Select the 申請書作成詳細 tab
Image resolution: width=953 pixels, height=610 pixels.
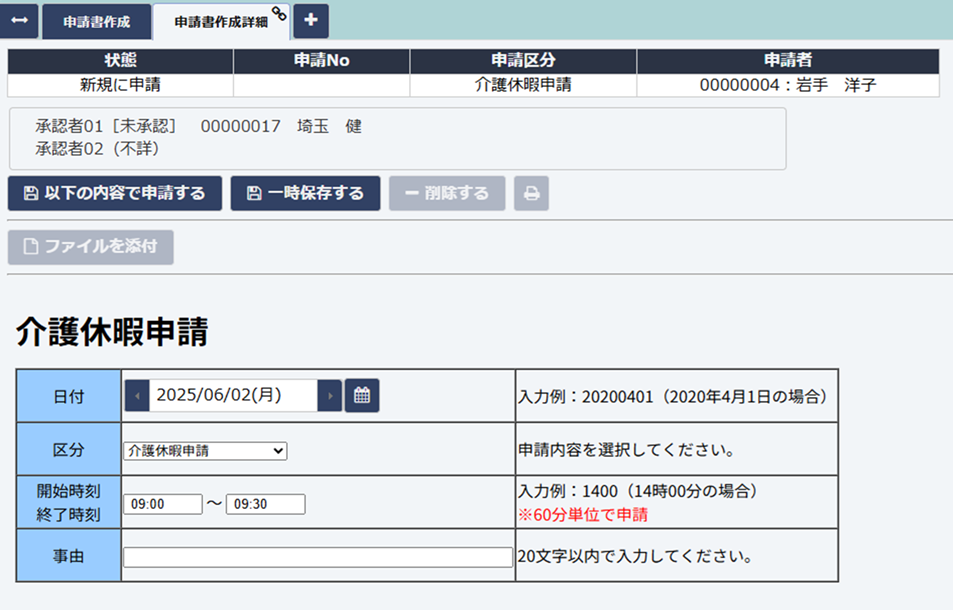220,21
